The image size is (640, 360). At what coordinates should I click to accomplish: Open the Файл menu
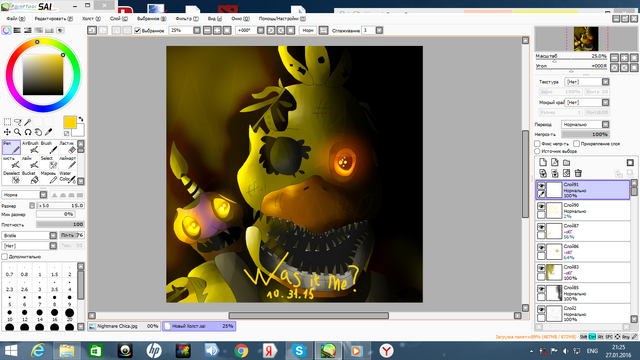16,18
